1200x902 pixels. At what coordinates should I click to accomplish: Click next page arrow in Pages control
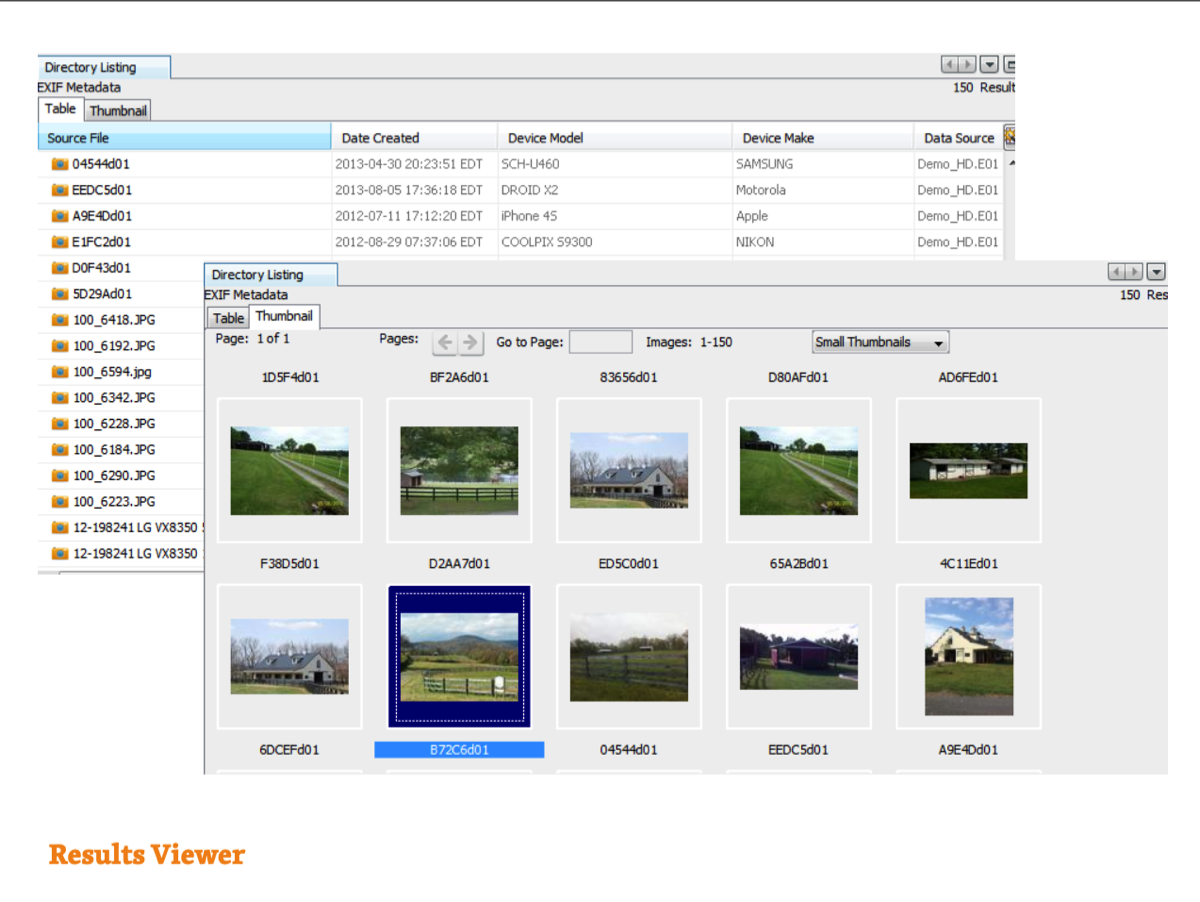(x=470, y=343)
